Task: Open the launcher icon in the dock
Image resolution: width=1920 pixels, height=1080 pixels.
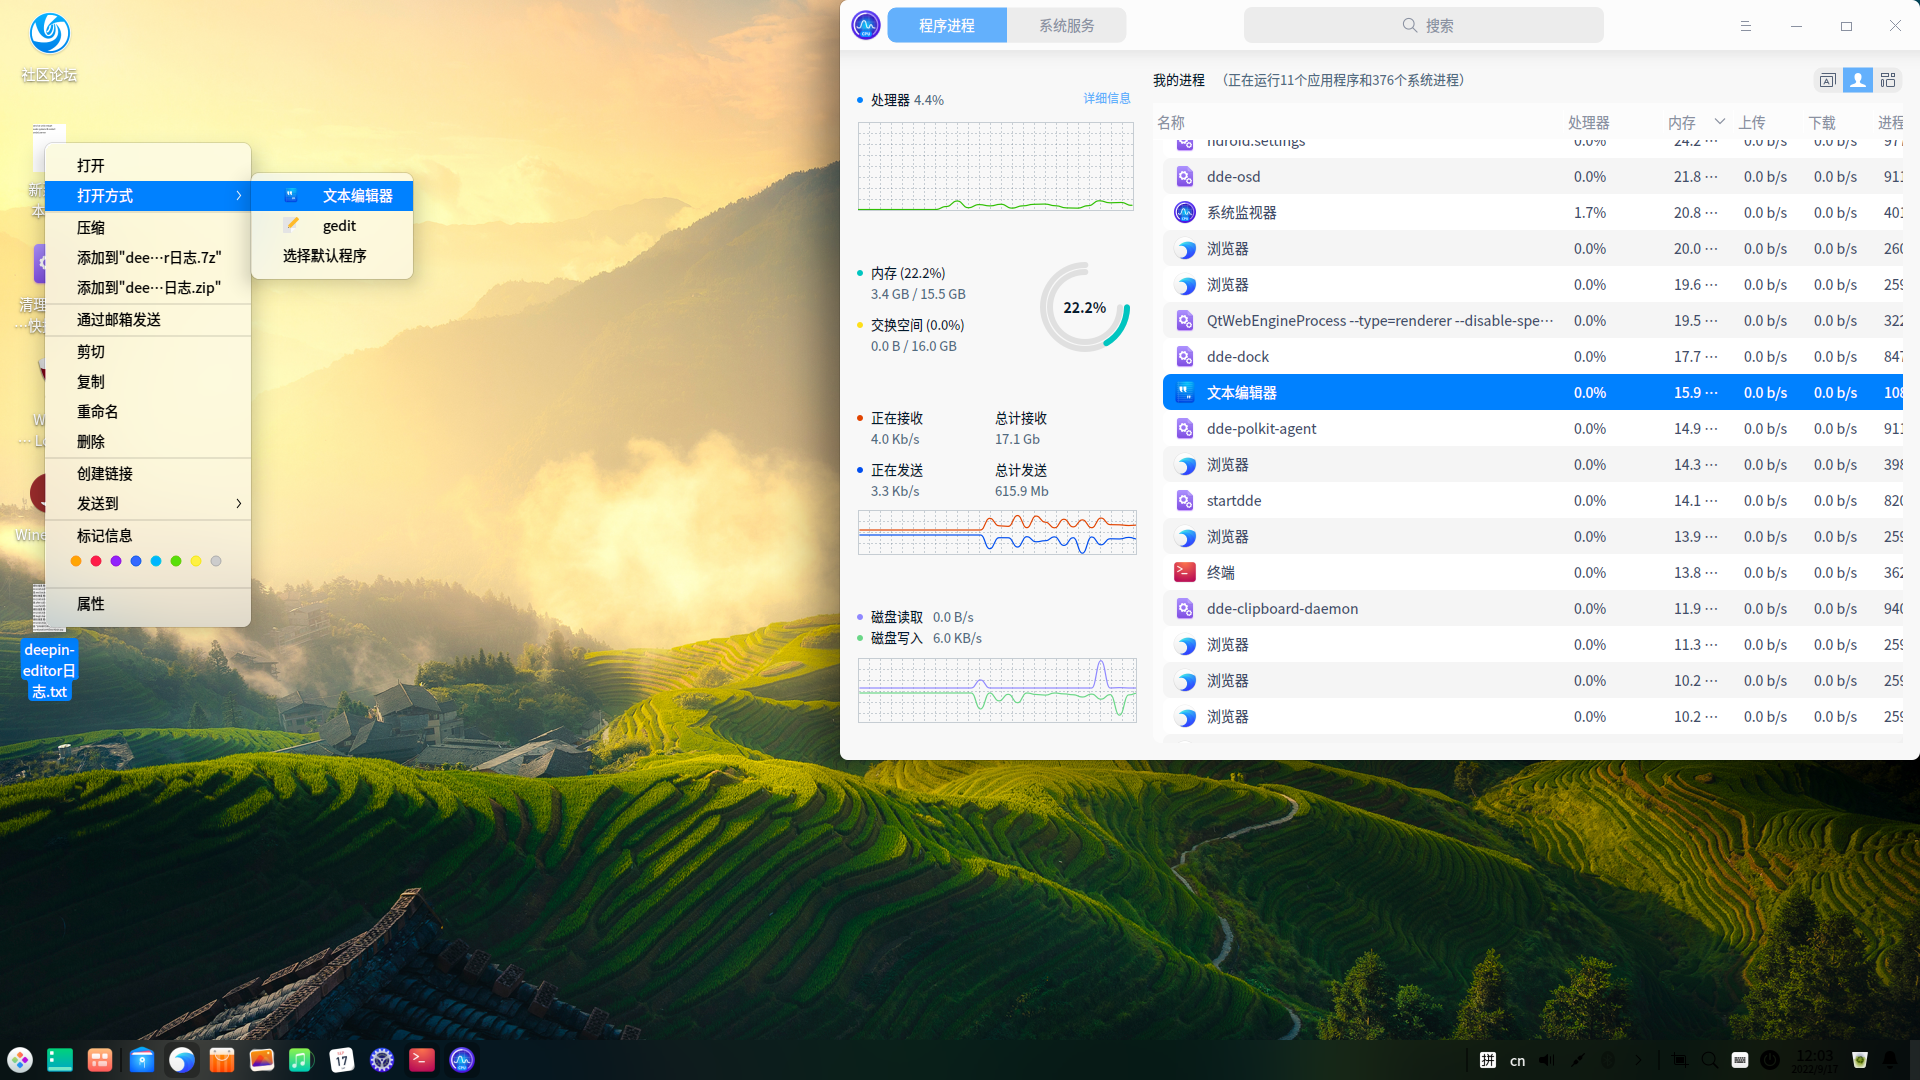Action: point(20,1060)
